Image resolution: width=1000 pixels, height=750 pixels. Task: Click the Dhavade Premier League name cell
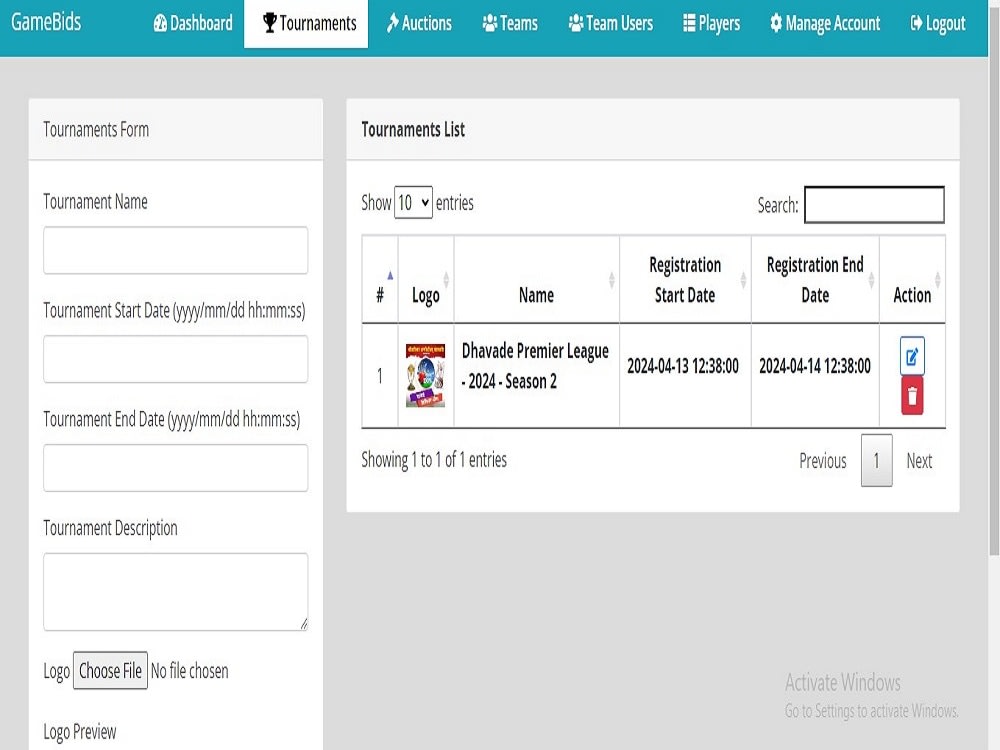coord(536,375)
